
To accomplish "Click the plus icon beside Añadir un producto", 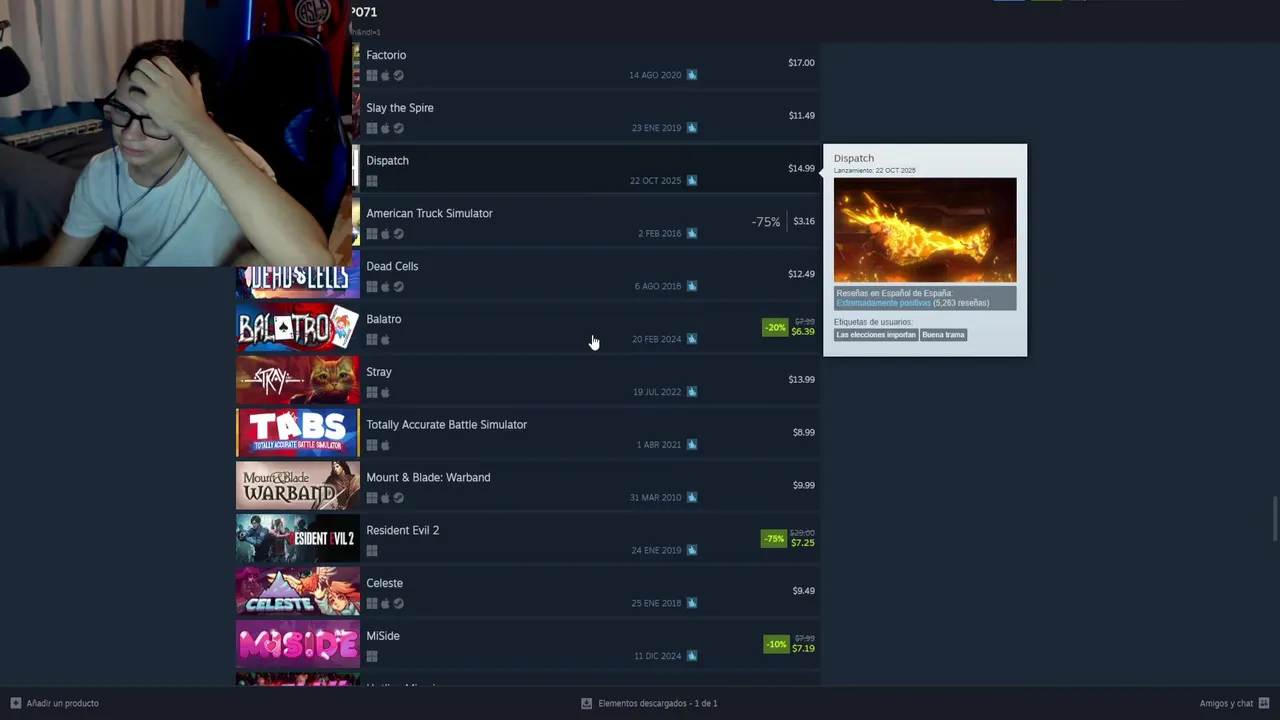I will [15, 703].
